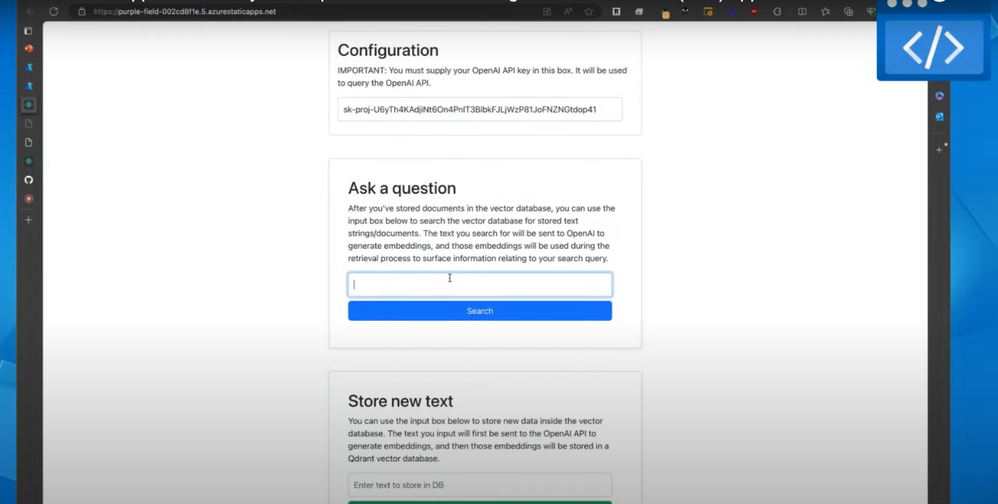Click the address bar URL
This screenshot has height=504, width=998.
[185, 12]
